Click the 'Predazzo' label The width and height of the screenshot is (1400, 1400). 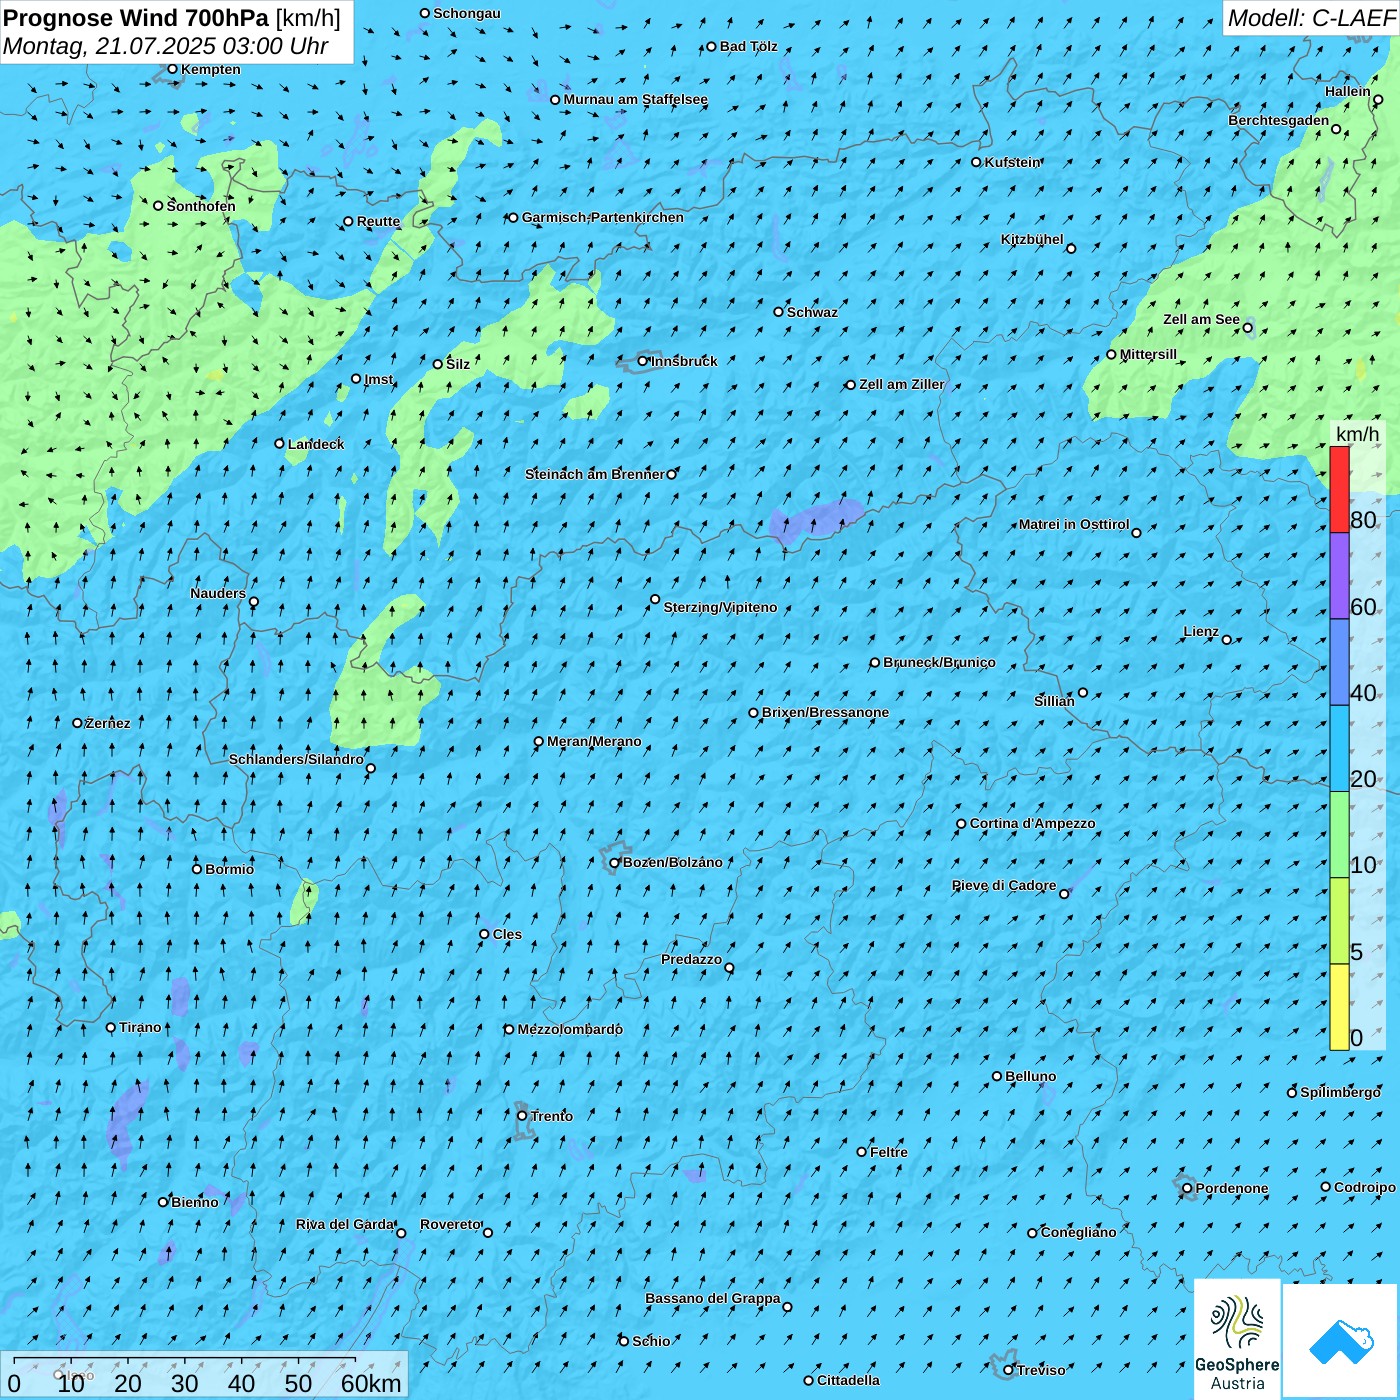click(691, 959)
